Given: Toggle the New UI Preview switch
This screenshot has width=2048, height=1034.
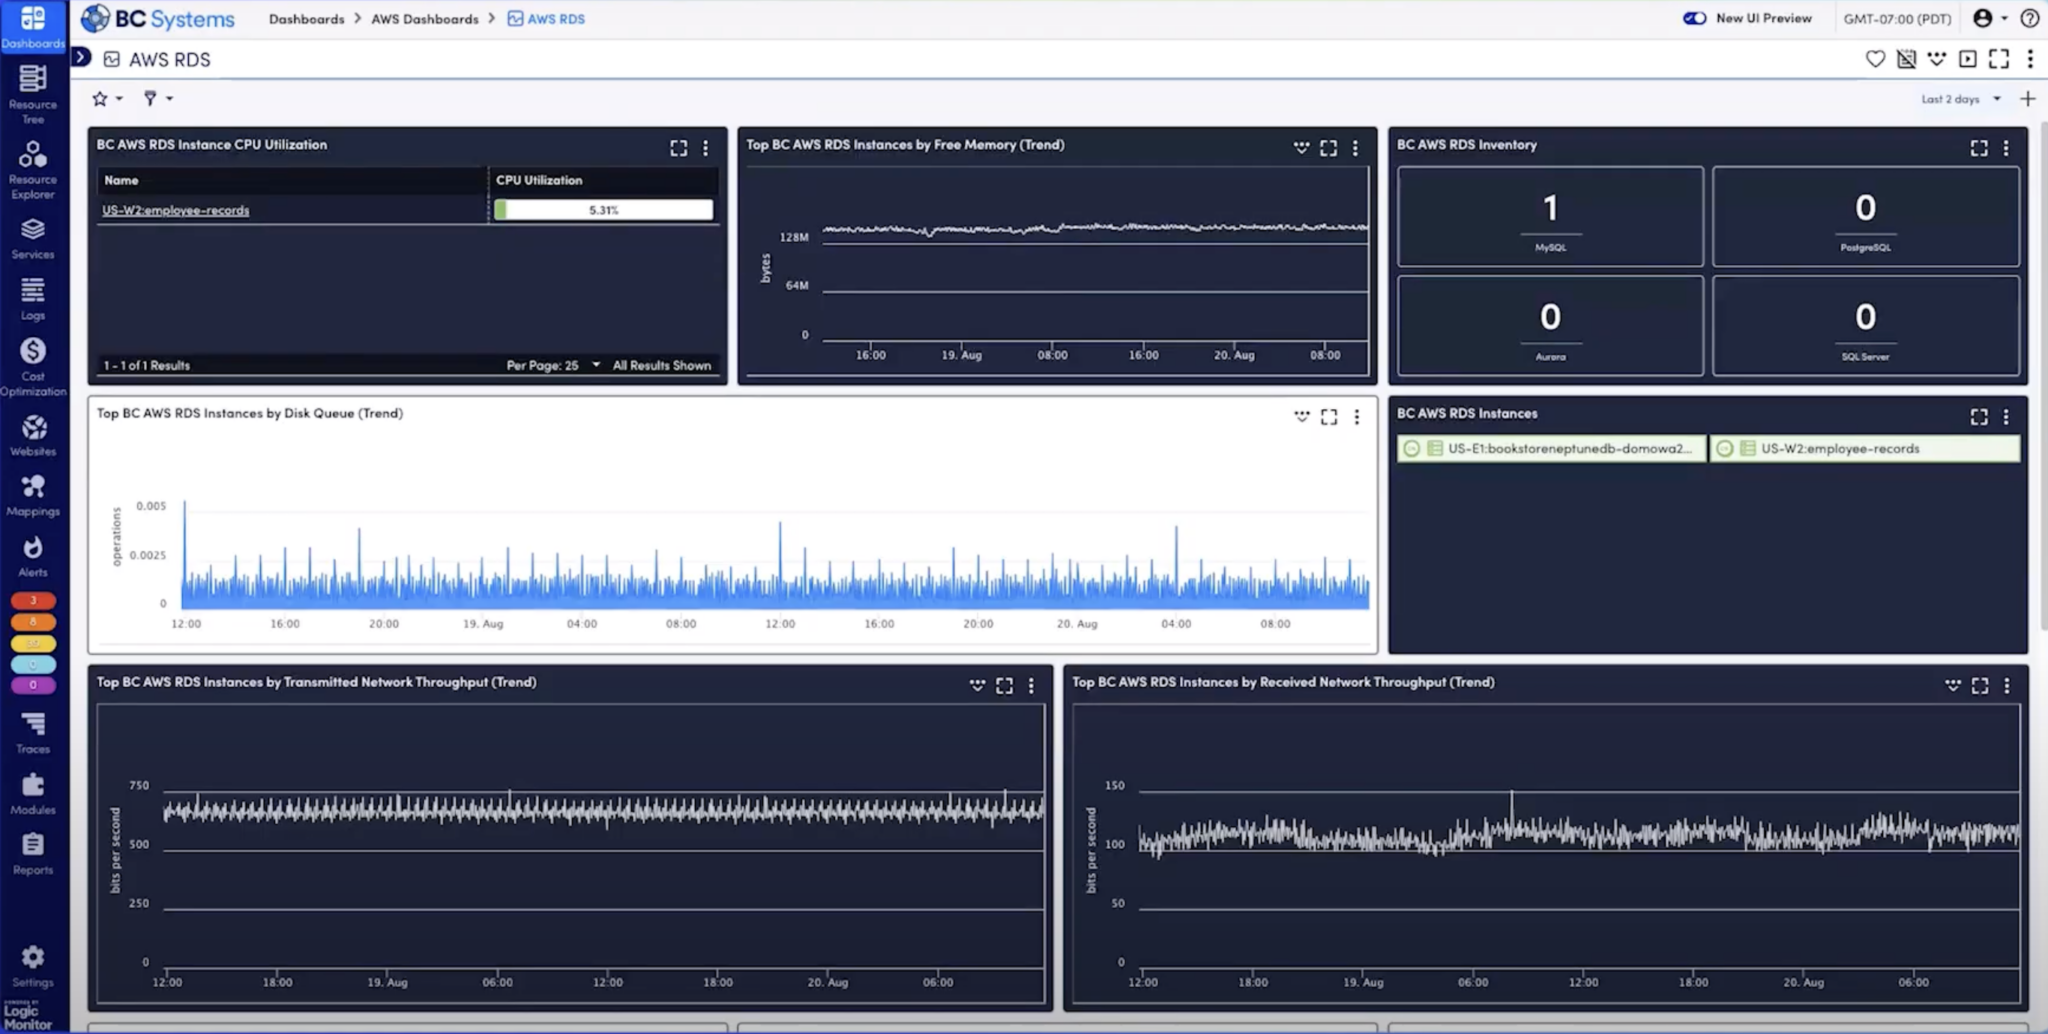Looking at the screenshot, I should click(1694, 18).
